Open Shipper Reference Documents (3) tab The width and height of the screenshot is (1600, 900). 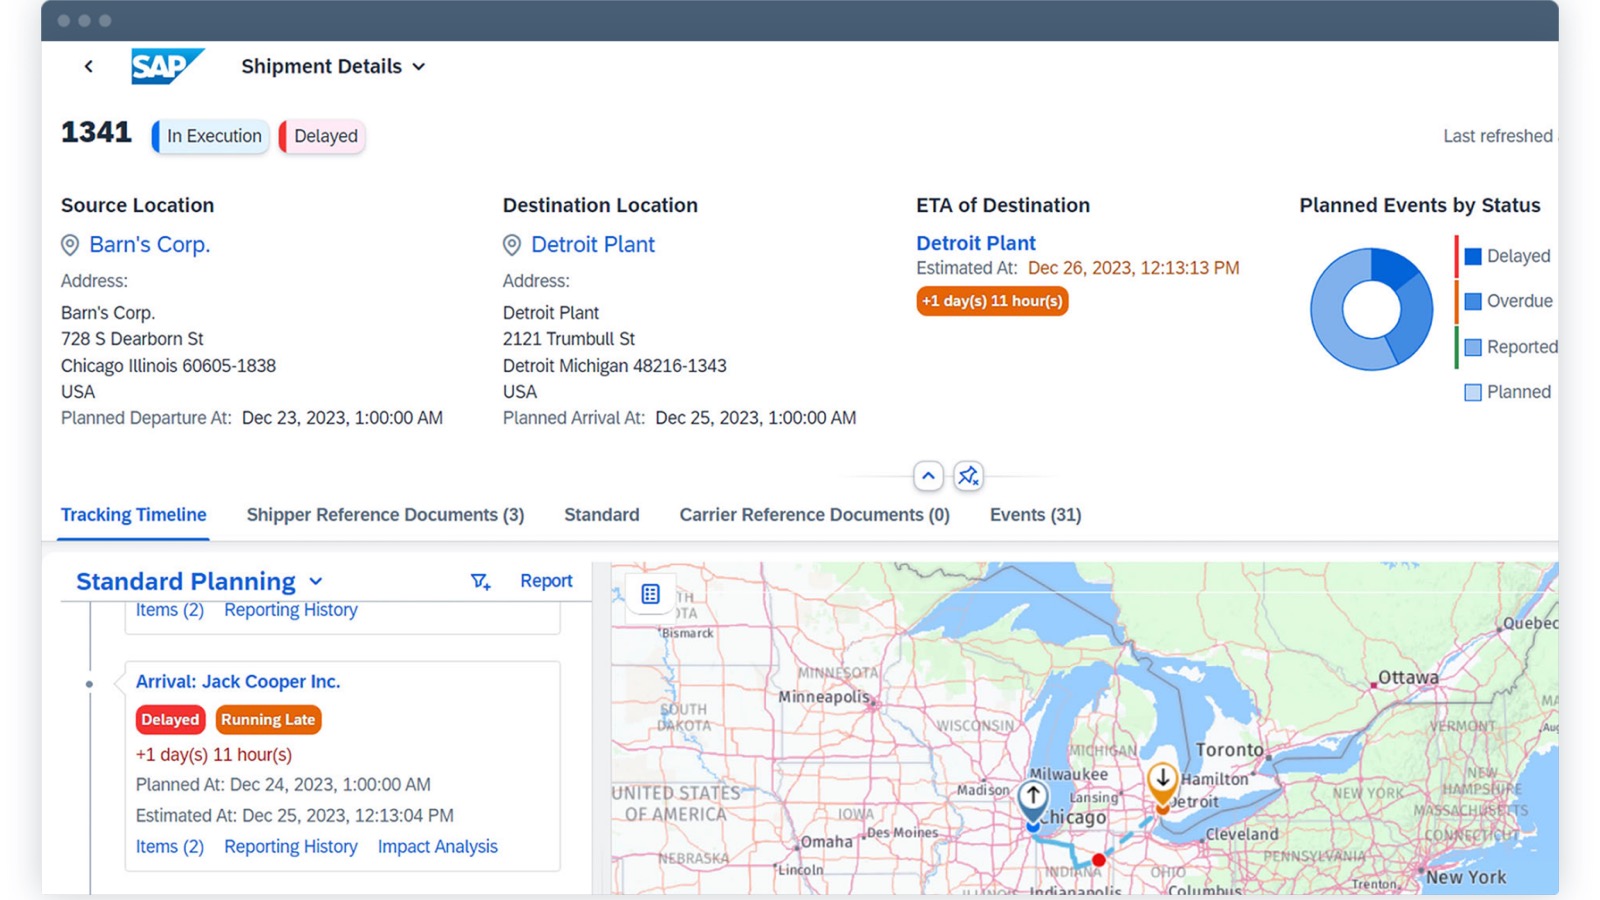coord(385,515)
